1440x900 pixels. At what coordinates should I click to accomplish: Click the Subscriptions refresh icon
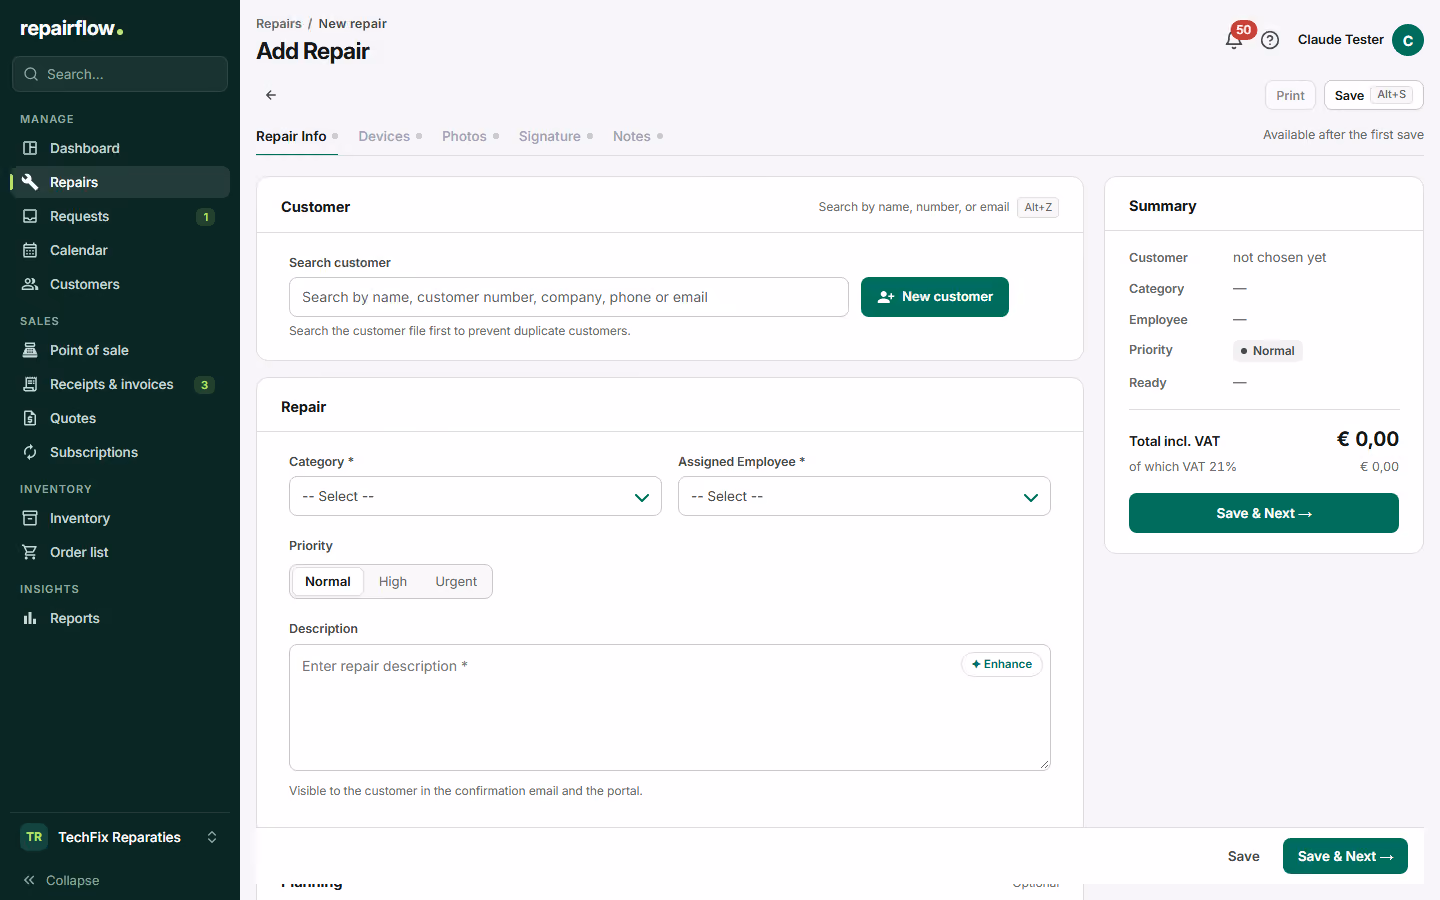(x=30, y=452)
